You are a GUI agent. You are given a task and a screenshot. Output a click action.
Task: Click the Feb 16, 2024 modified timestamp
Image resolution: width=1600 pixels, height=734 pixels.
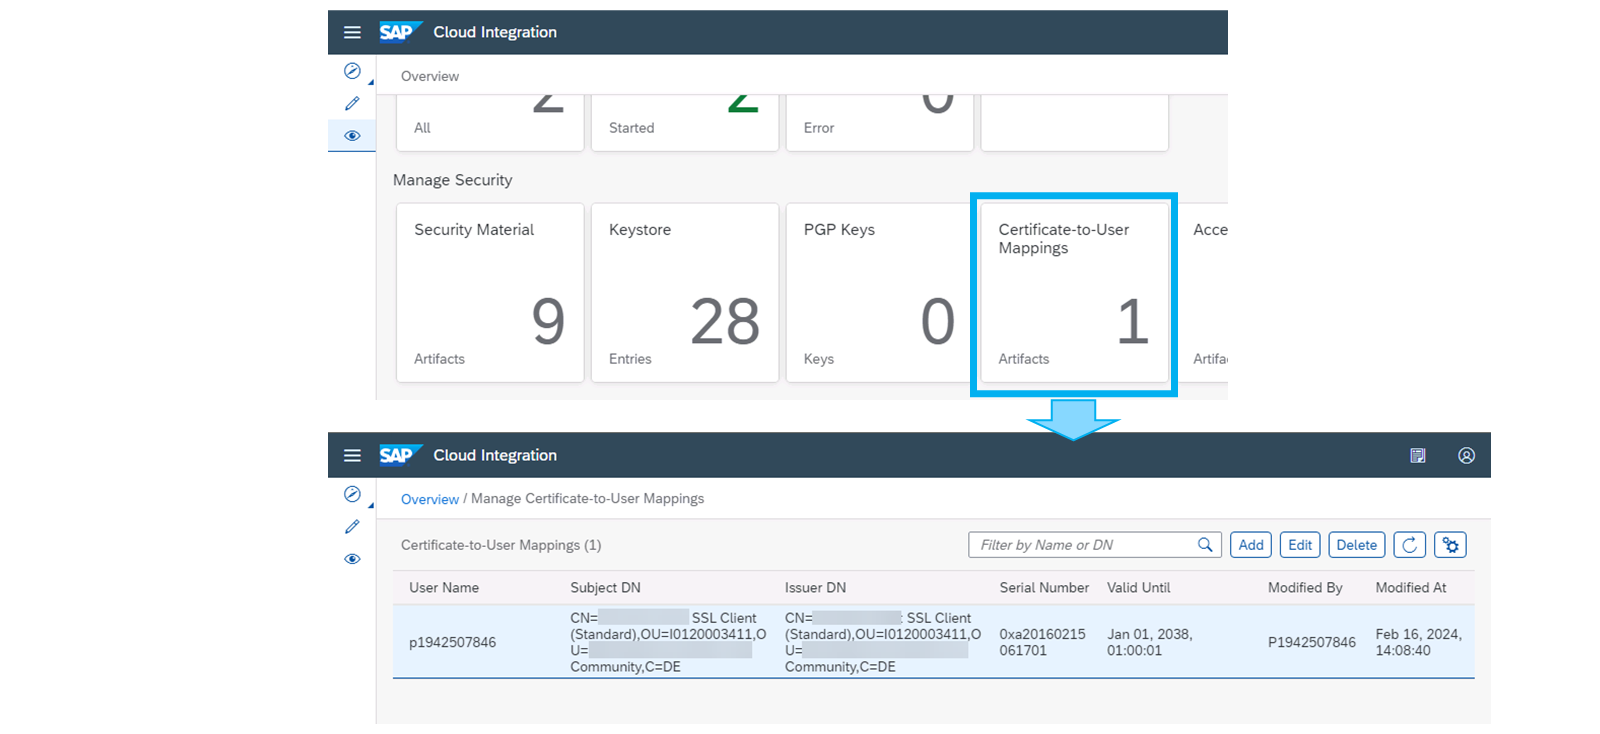pyautogui.click(x=1418, y=642)
